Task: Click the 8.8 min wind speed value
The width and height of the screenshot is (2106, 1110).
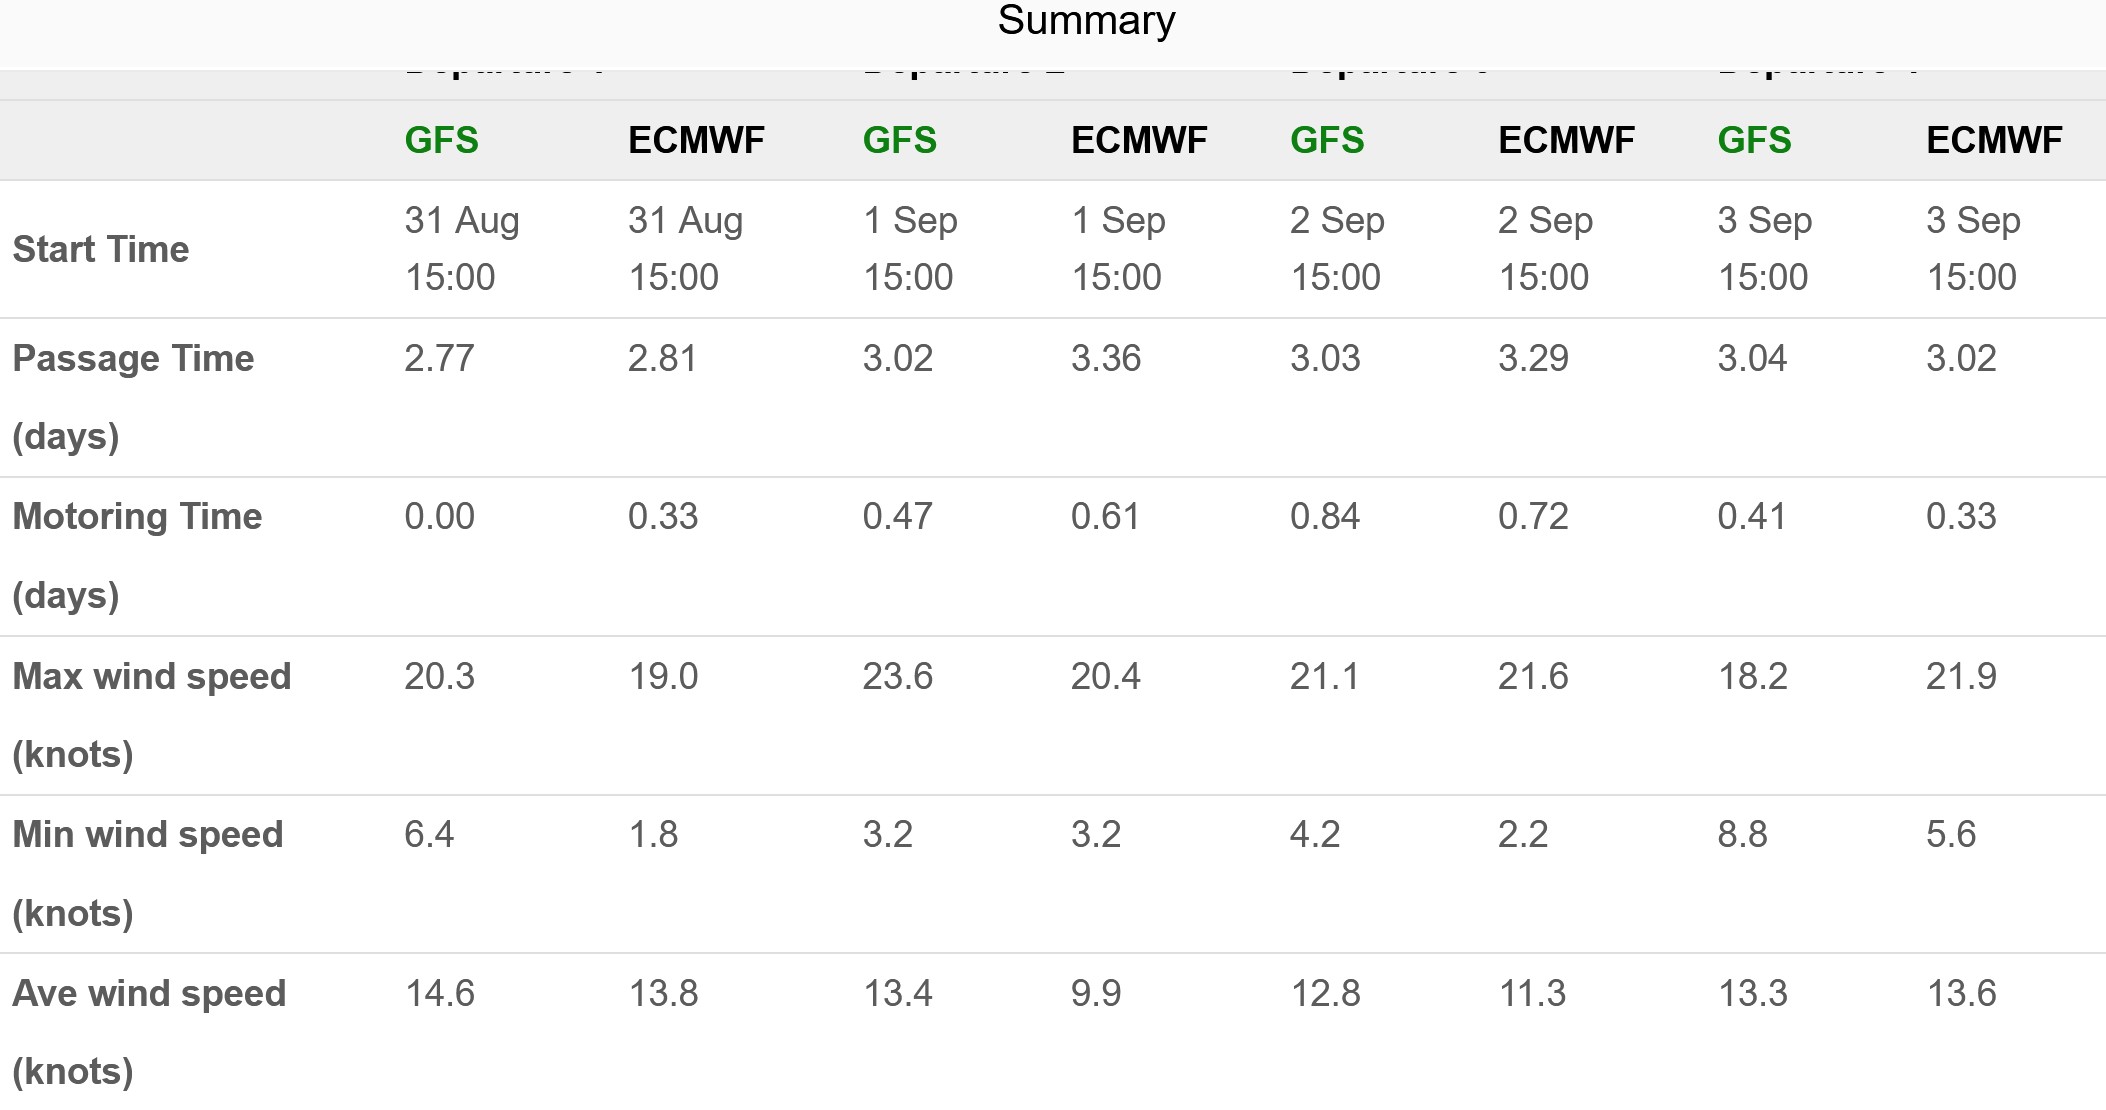Action: pyautogui.click(x=1742, y=834)
